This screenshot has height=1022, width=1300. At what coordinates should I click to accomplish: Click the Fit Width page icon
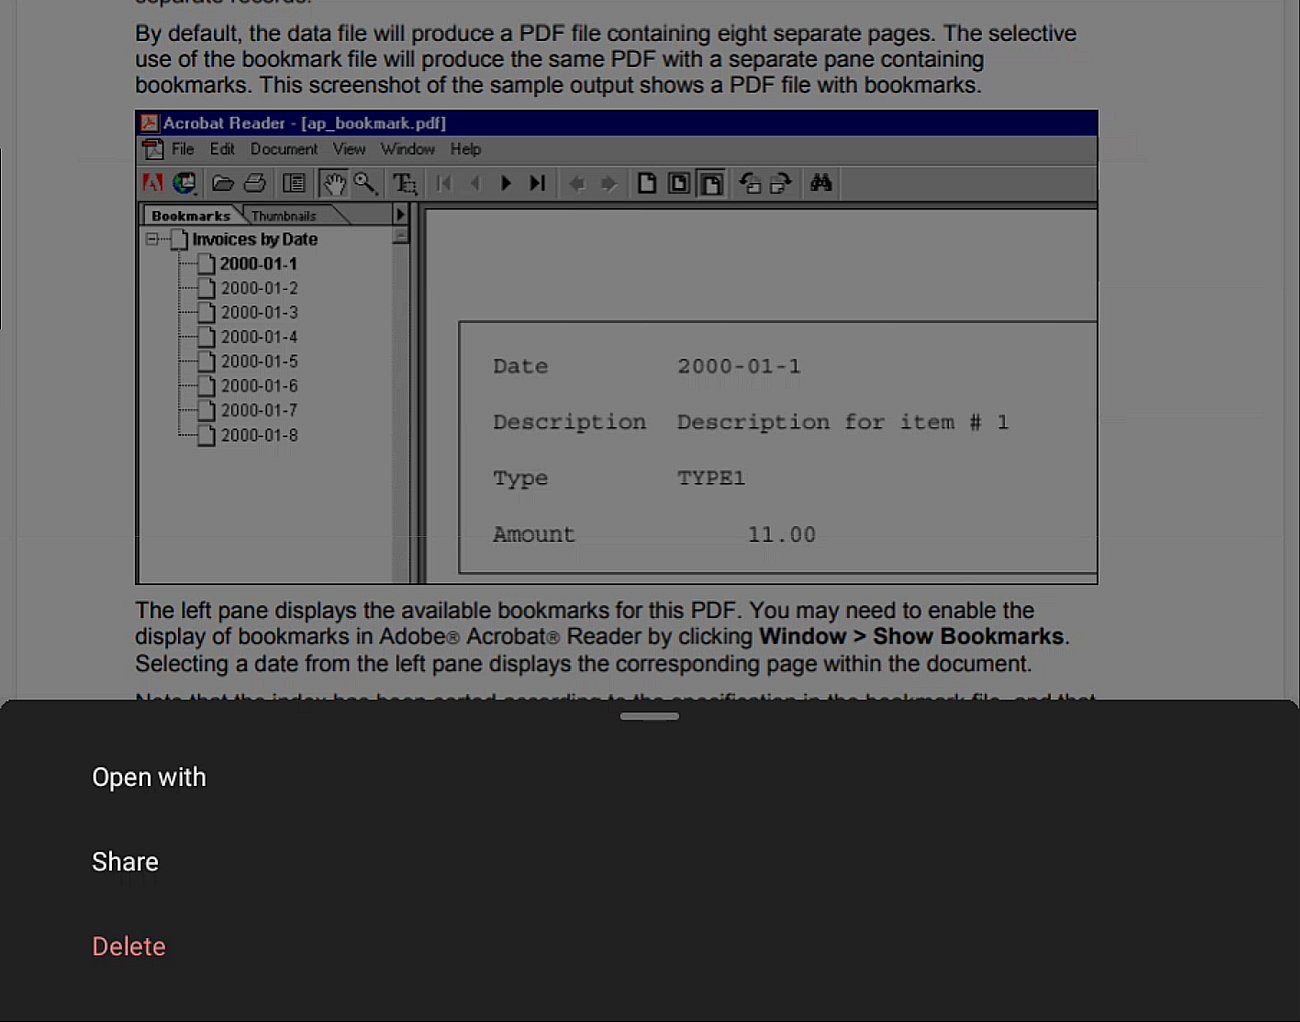[x=711, y=183]
